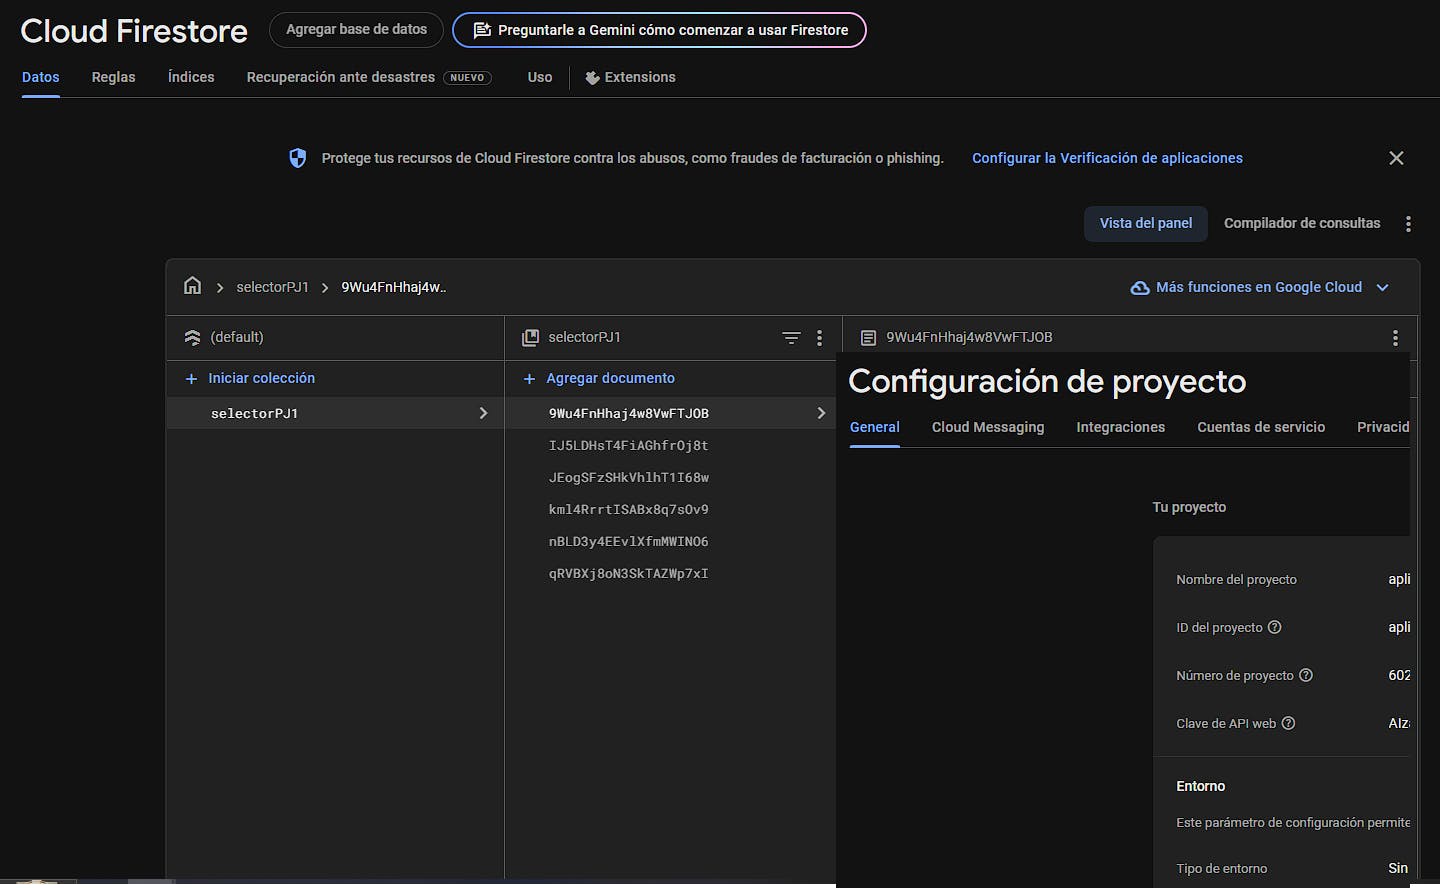Switch to Compilador de consultas view
Image resolution: width=1442 pixels, height=888 pixels.
pyautogui.click(x=1301, y=223)
